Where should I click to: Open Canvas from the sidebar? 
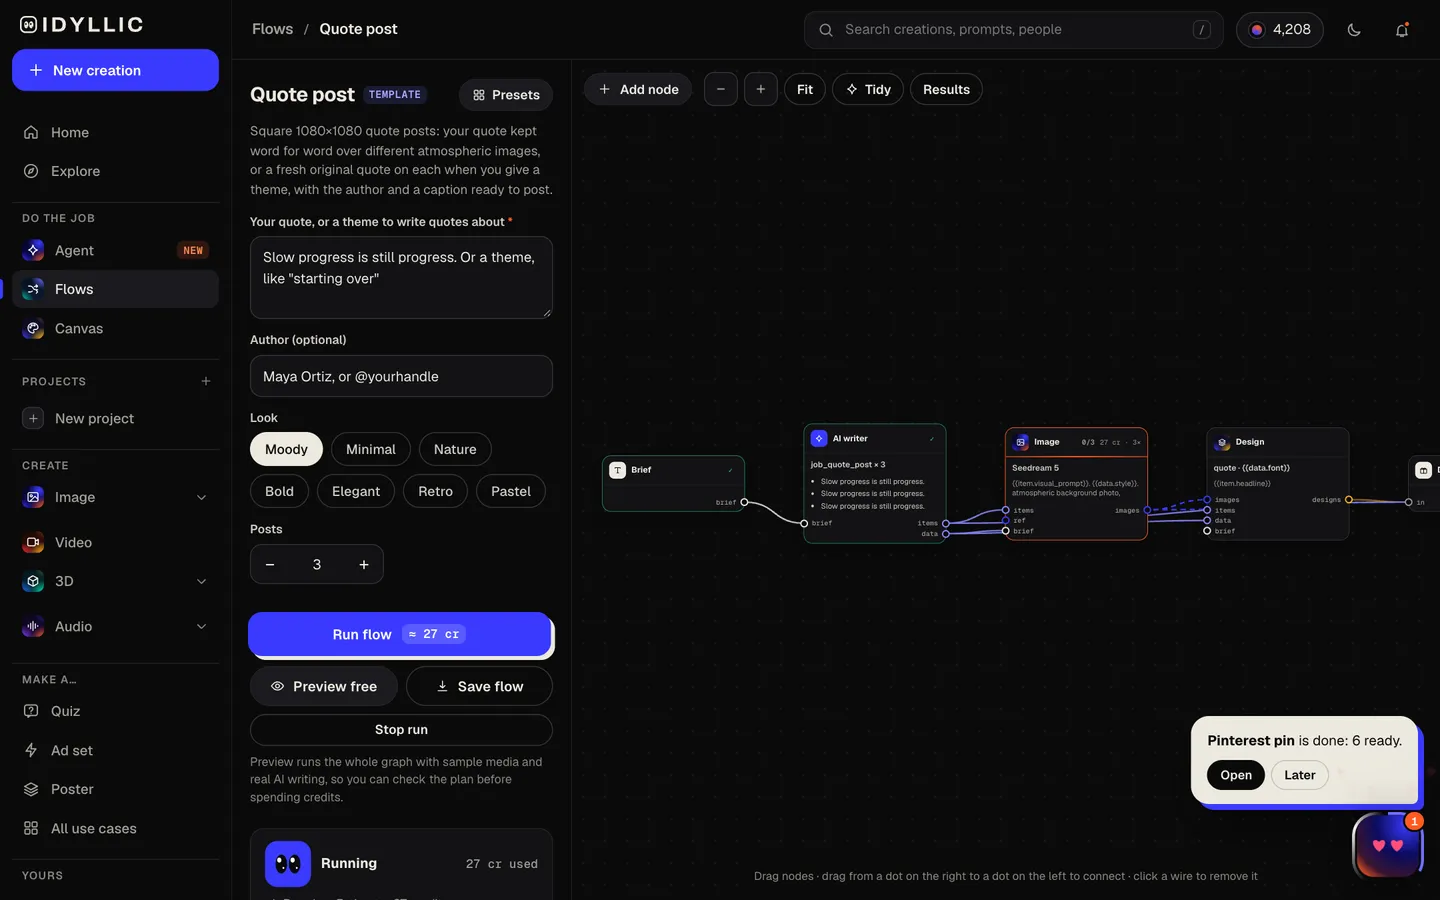pyautogui.click(x=115, y=328)
